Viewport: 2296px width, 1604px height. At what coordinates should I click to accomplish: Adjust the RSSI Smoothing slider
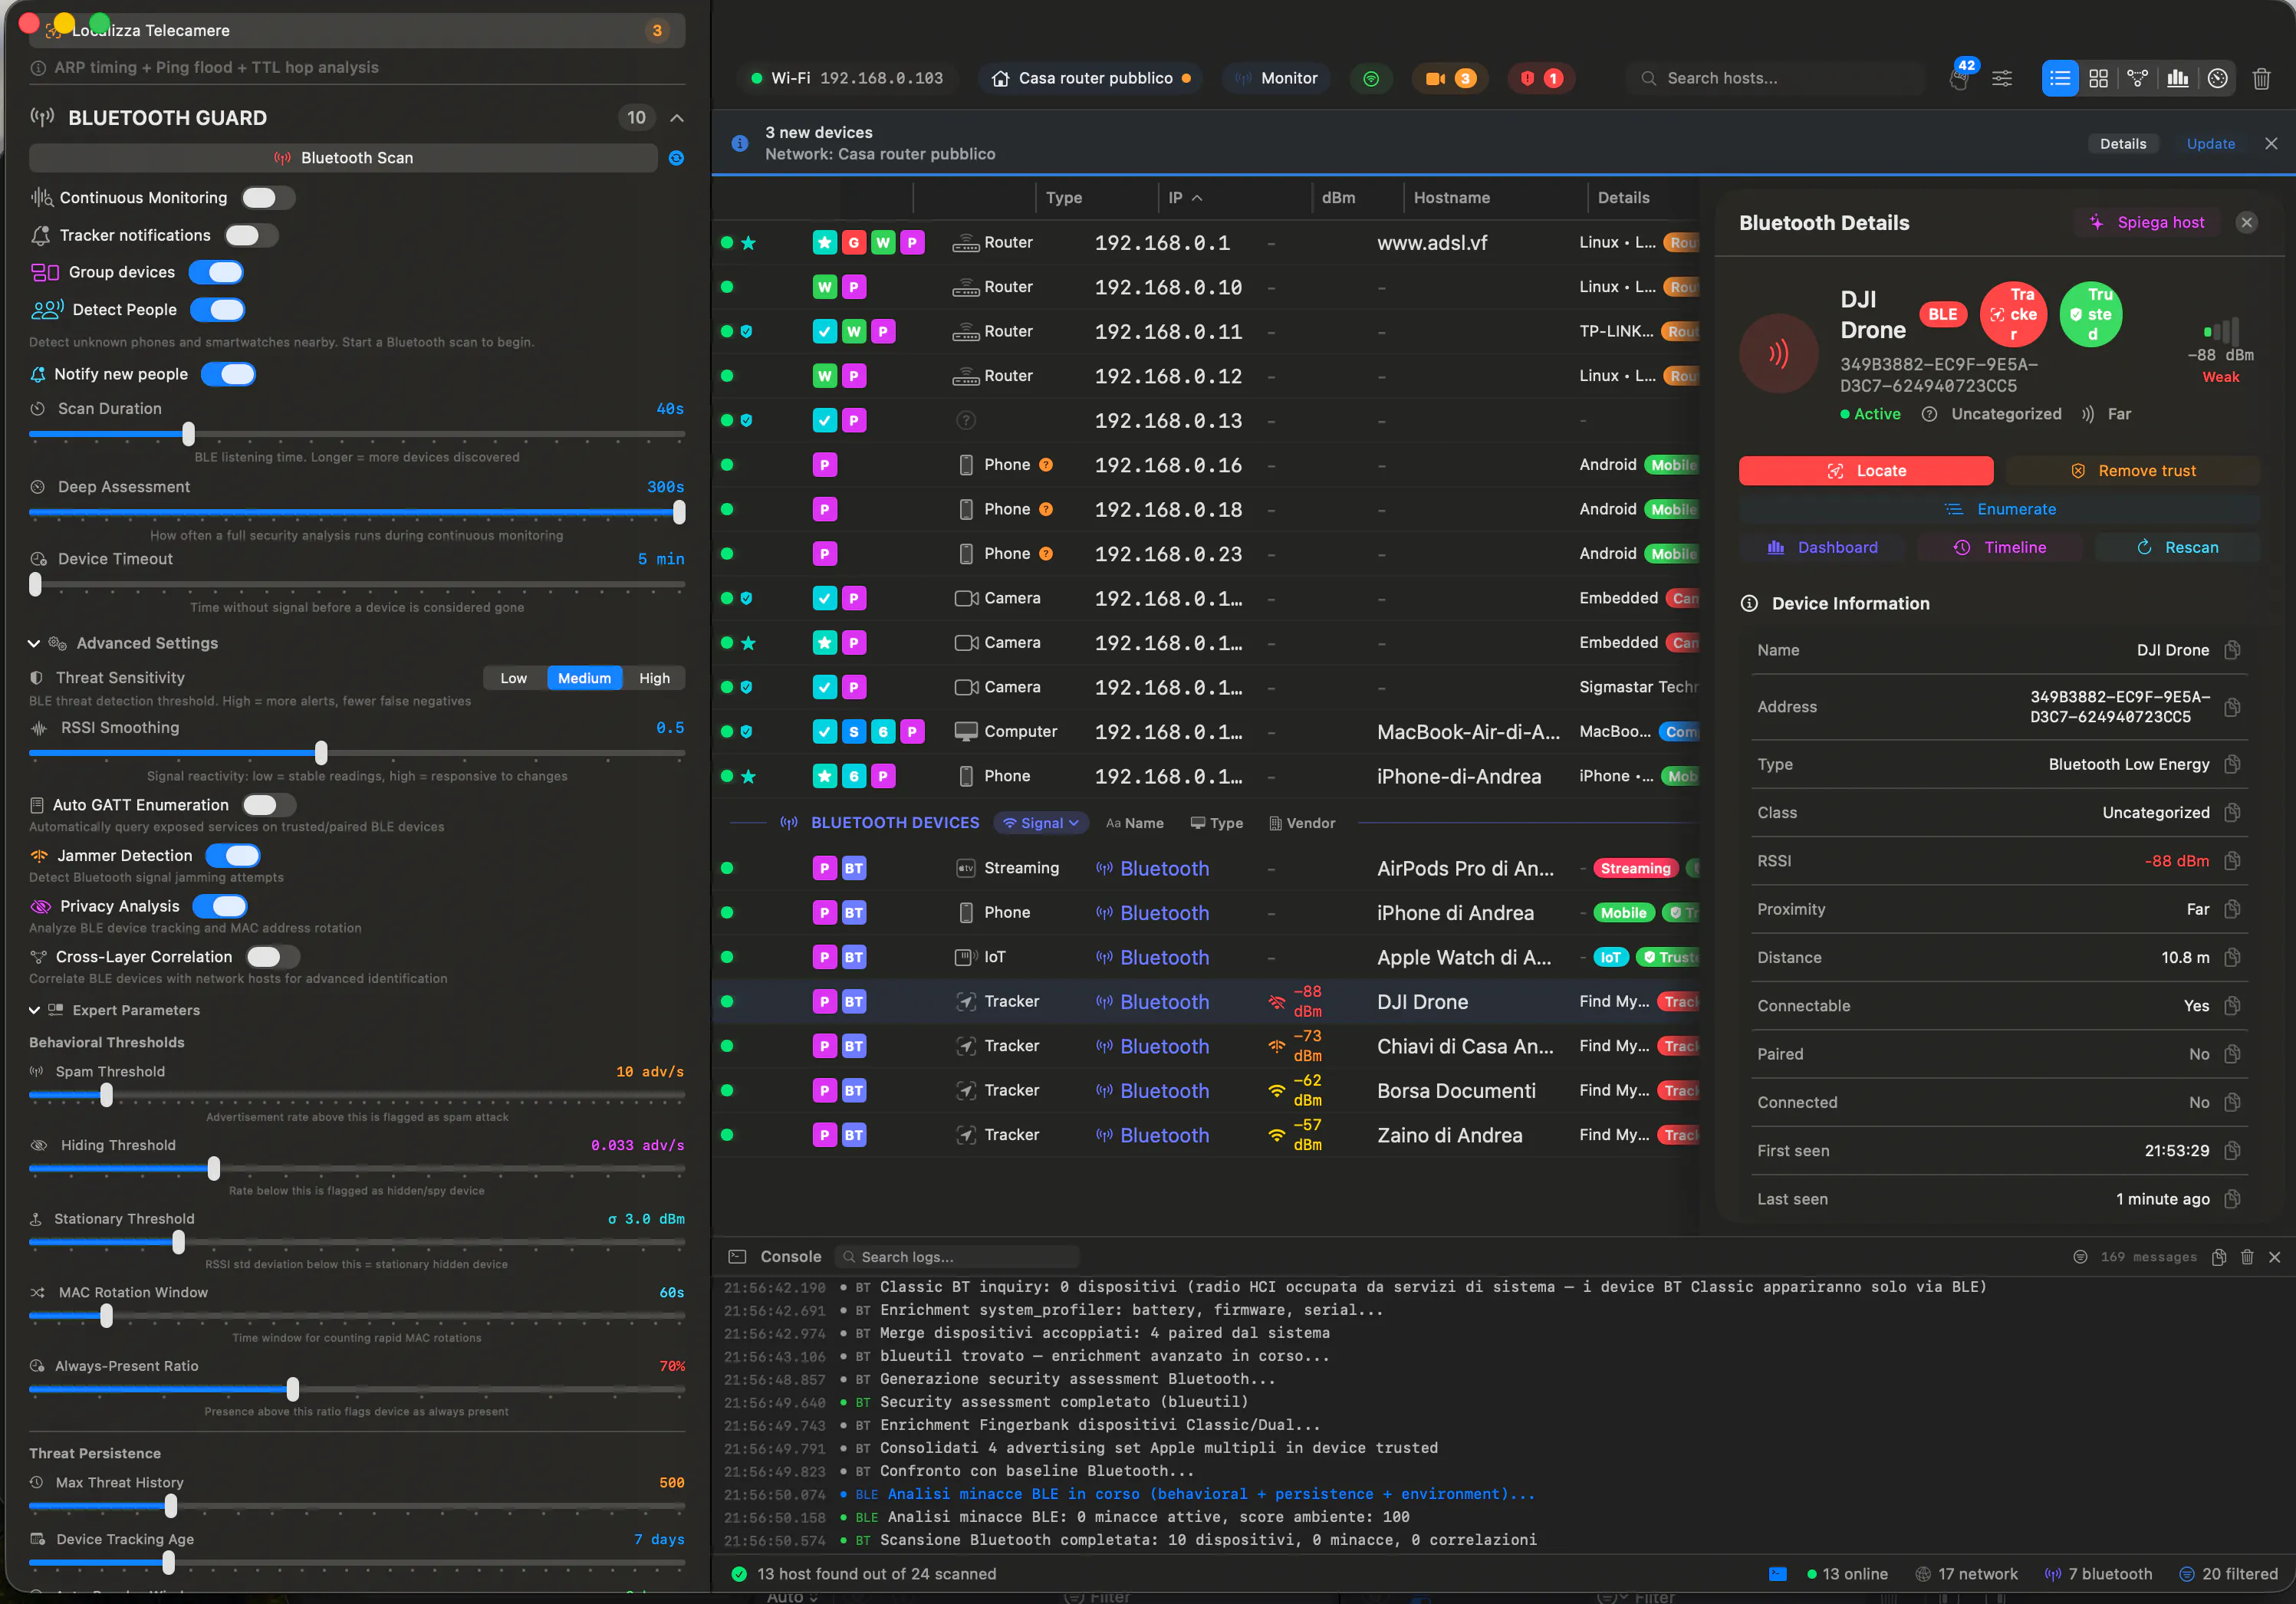[321, 753]
